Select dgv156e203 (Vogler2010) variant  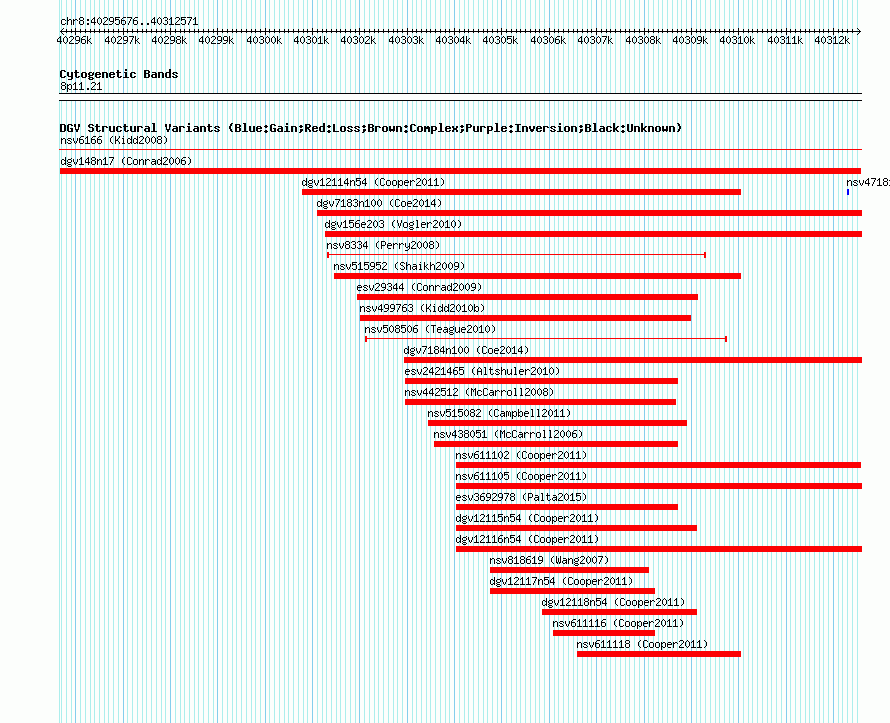click(393, 224)
